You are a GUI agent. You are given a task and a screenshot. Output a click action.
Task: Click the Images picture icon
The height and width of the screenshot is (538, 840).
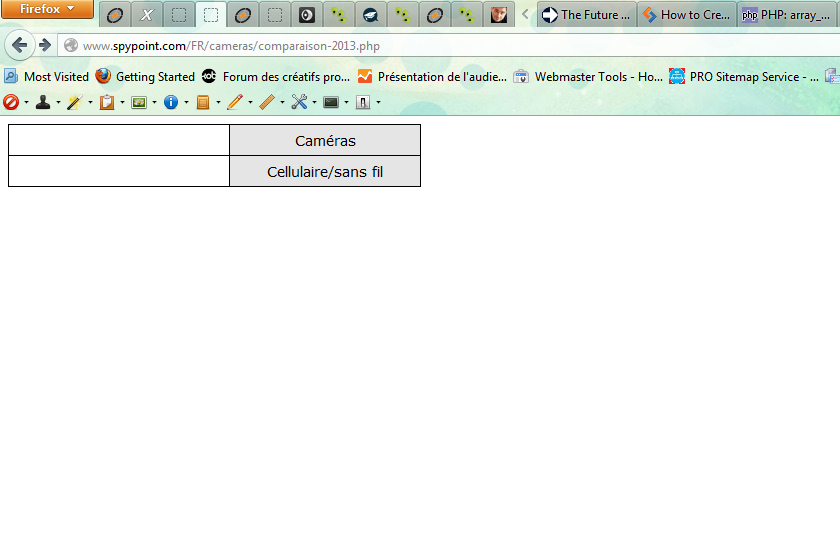[x=139, y=102]
